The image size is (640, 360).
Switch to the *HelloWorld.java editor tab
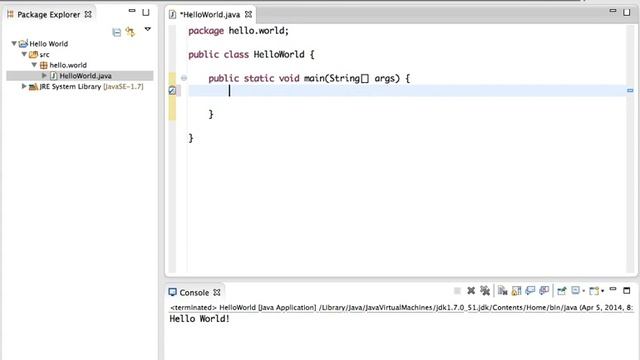211,15
